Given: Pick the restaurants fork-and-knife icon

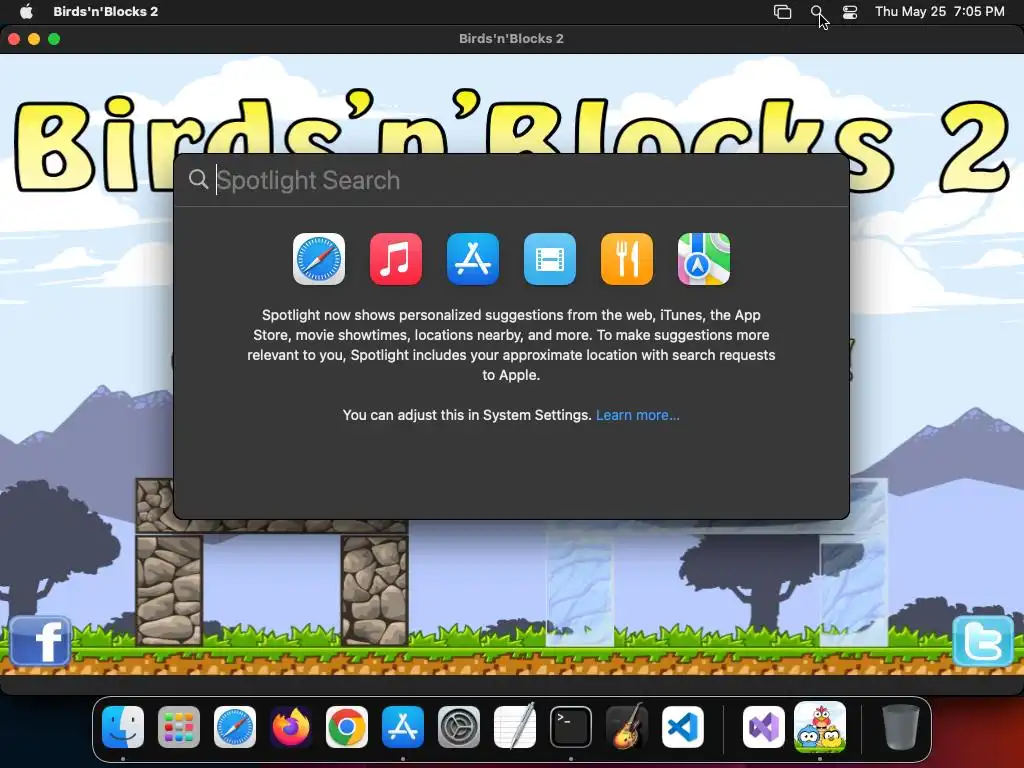Looking at the screenshot, I should 627,259.
